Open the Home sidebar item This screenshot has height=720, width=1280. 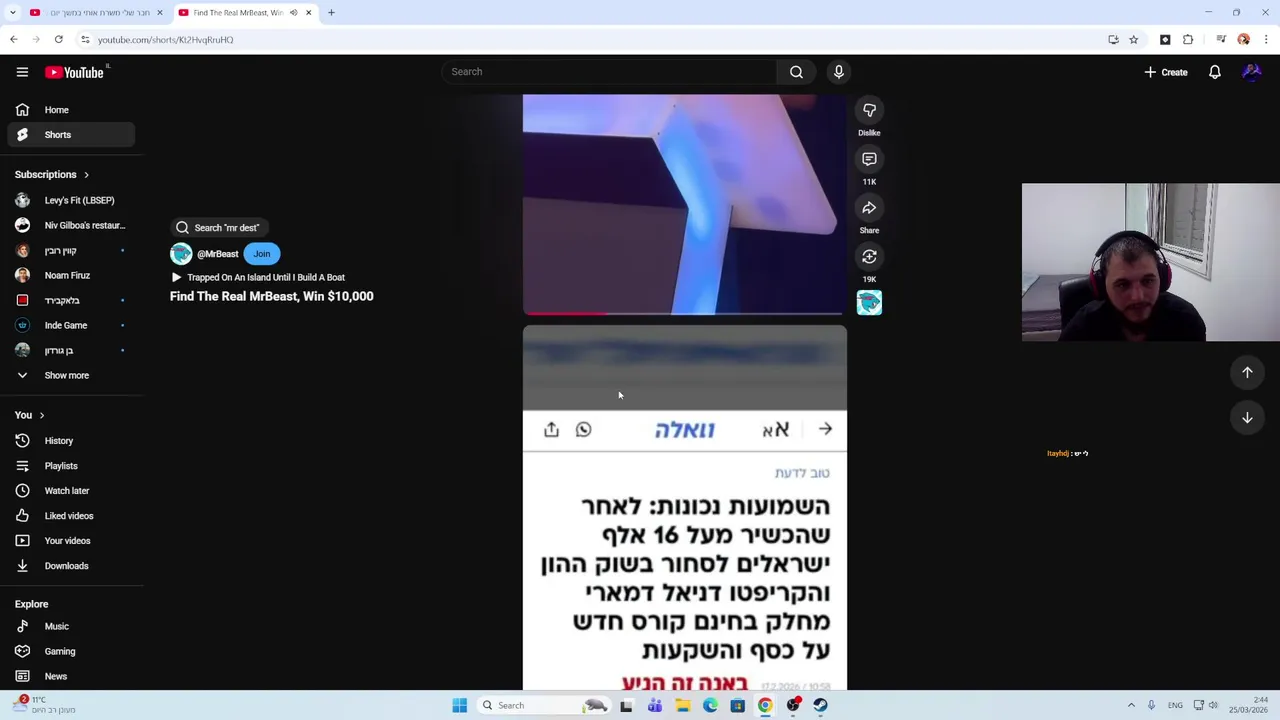(70, 110)
